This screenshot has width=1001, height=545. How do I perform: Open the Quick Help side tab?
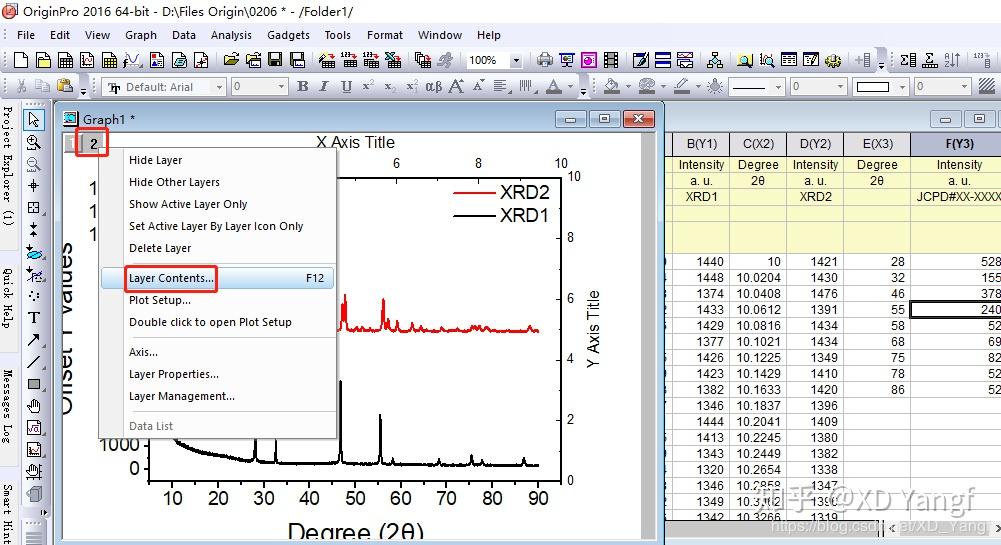pos(8,298)
